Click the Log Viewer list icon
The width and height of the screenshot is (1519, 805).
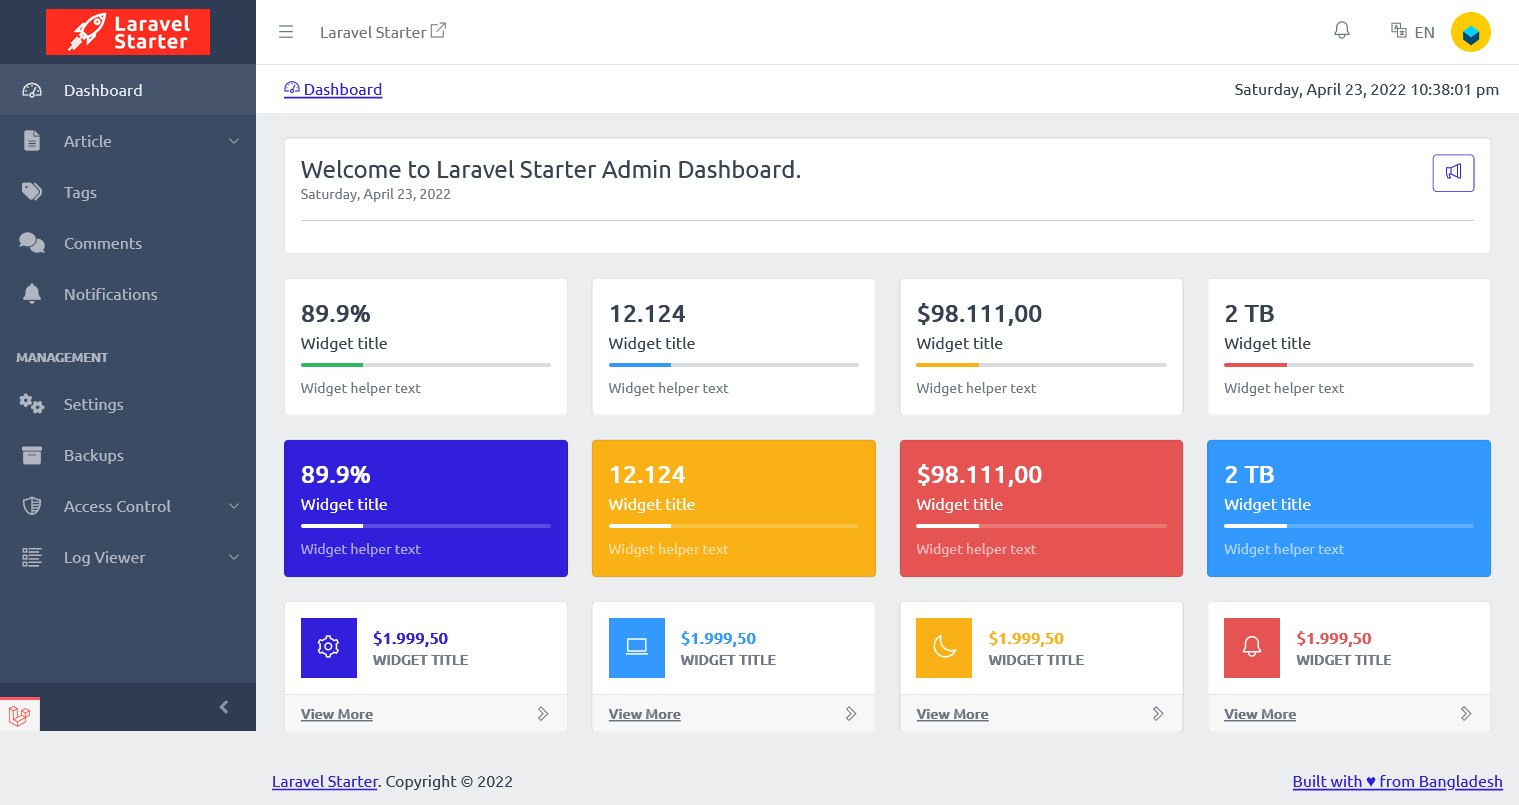coord(32,557)
